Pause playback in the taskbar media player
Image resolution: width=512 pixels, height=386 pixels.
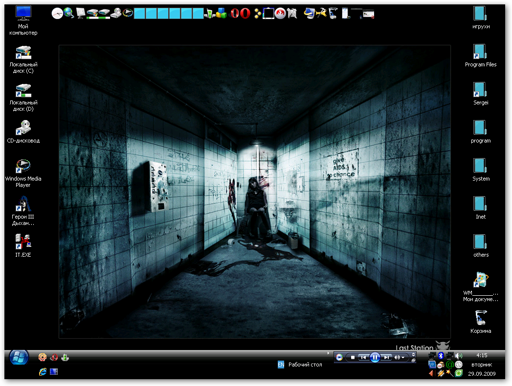pyautogui.click(x=375, y=358)
